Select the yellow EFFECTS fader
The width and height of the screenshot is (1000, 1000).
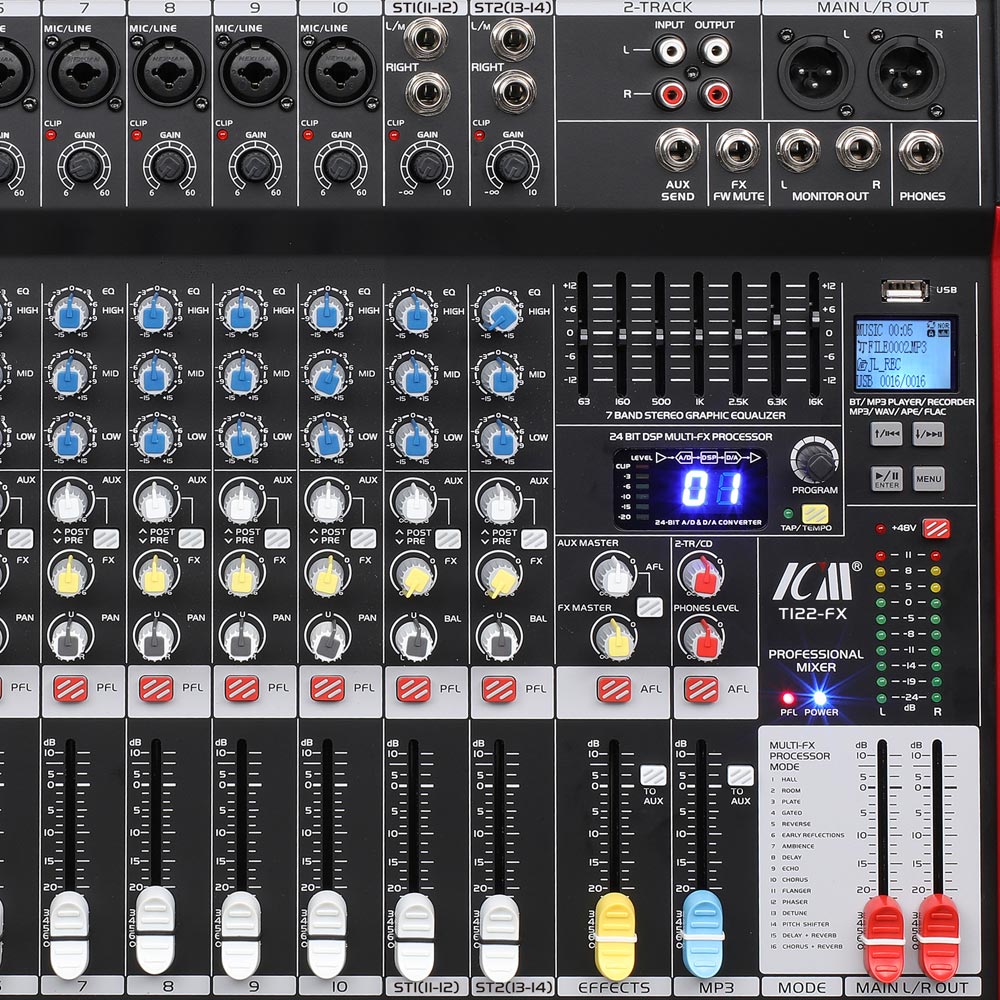[x=615, y=936]
